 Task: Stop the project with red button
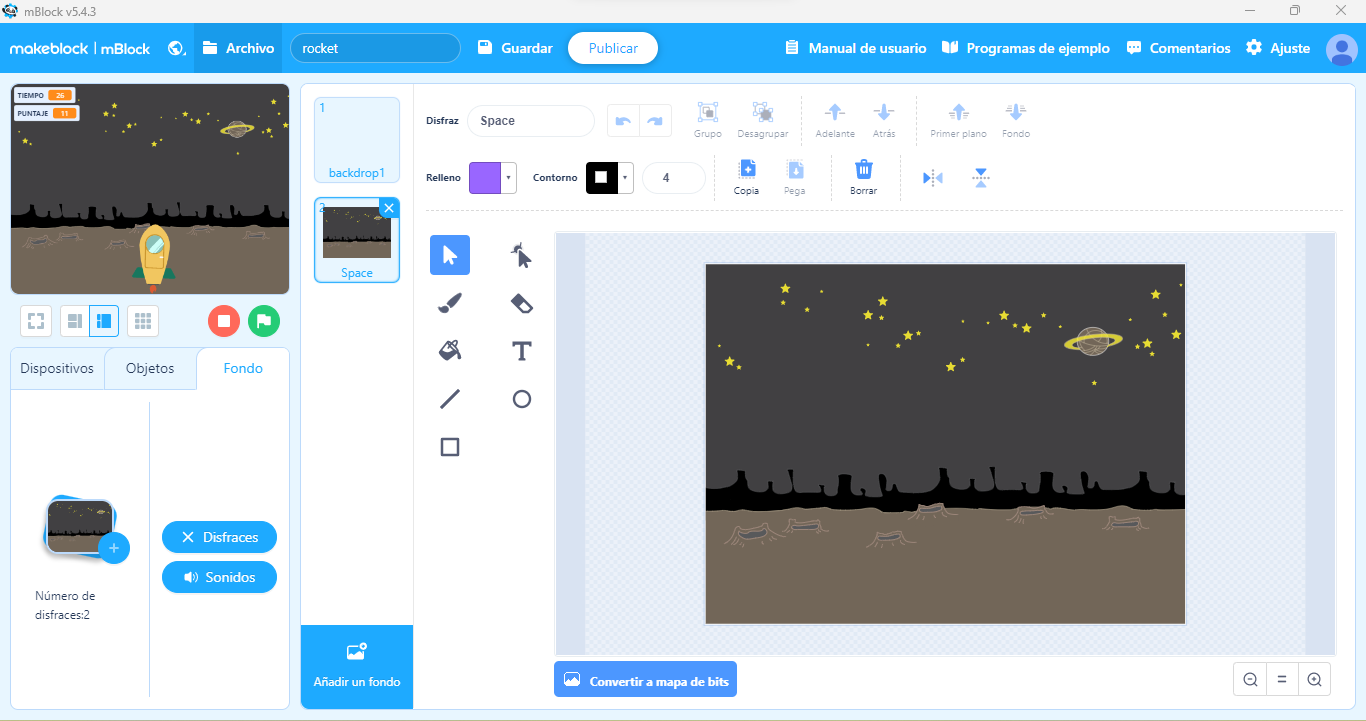coord(224,321)
